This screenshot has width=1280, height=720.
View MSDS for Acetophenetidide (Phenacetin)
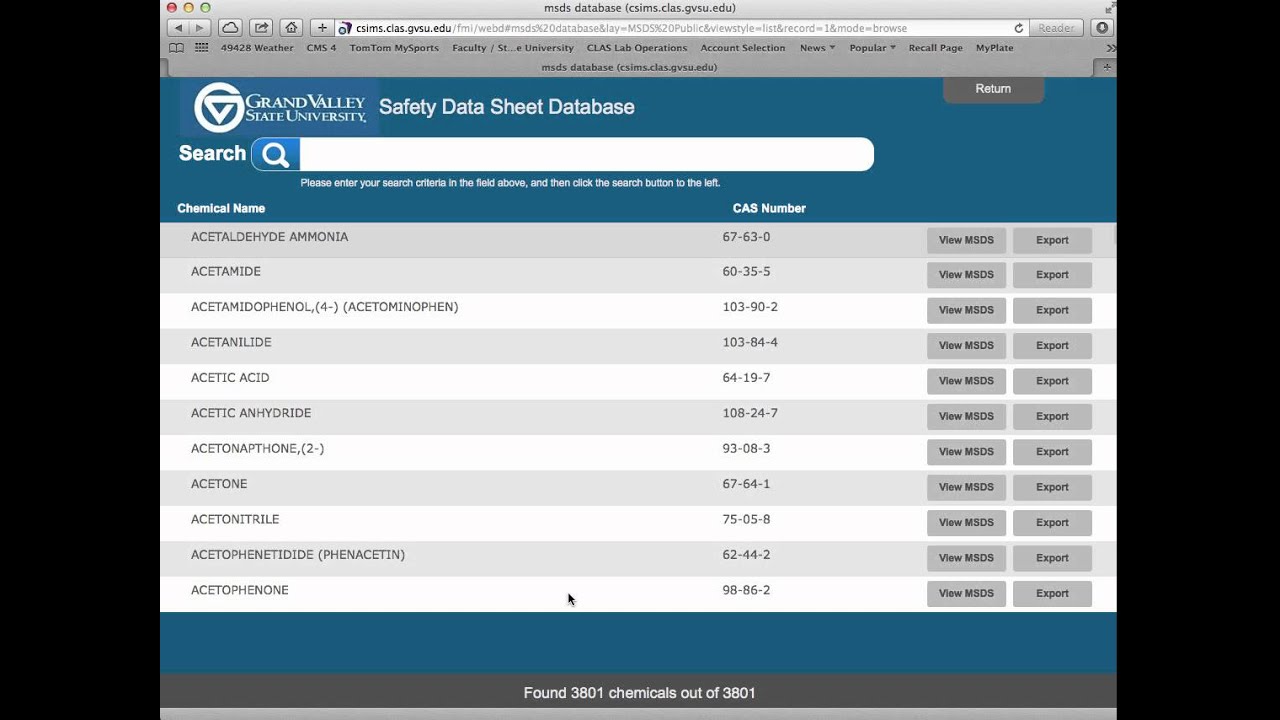coord(966,558)
